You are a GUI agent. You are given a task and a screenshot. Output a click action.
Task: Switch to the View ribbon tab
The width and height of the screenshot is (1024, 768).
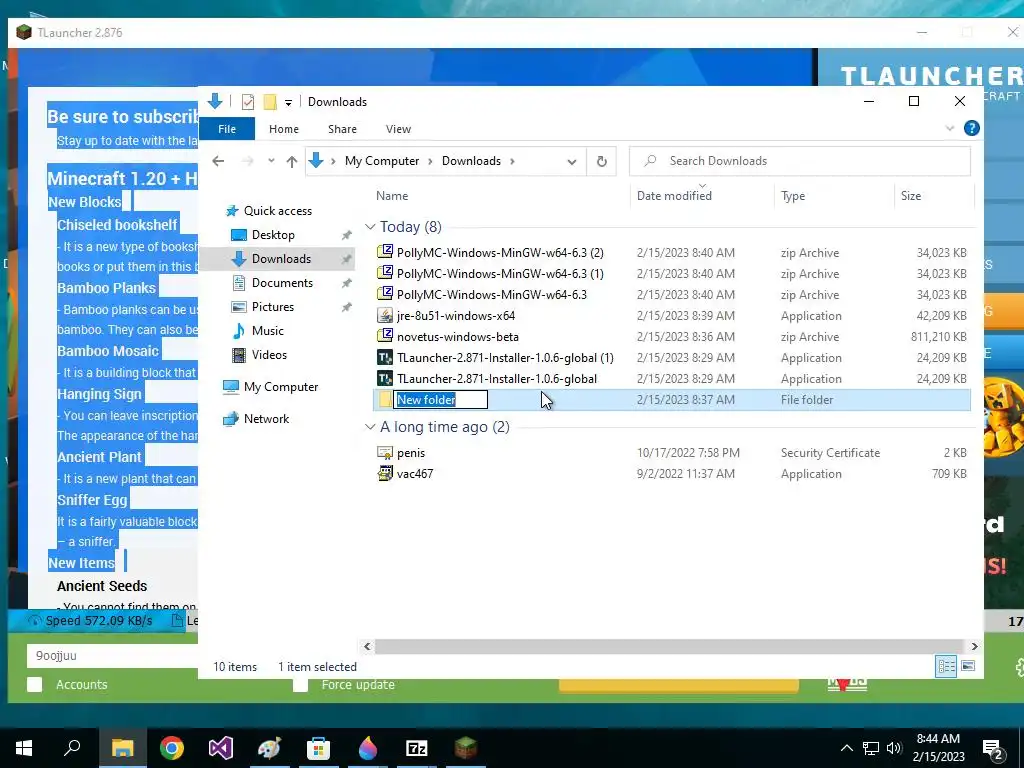click(x=398, y=129)
